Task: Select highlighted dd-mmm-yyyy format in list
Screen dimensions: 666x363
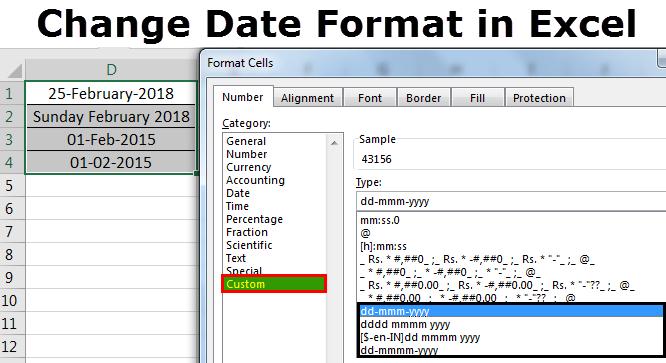Action: click(511, 311)
